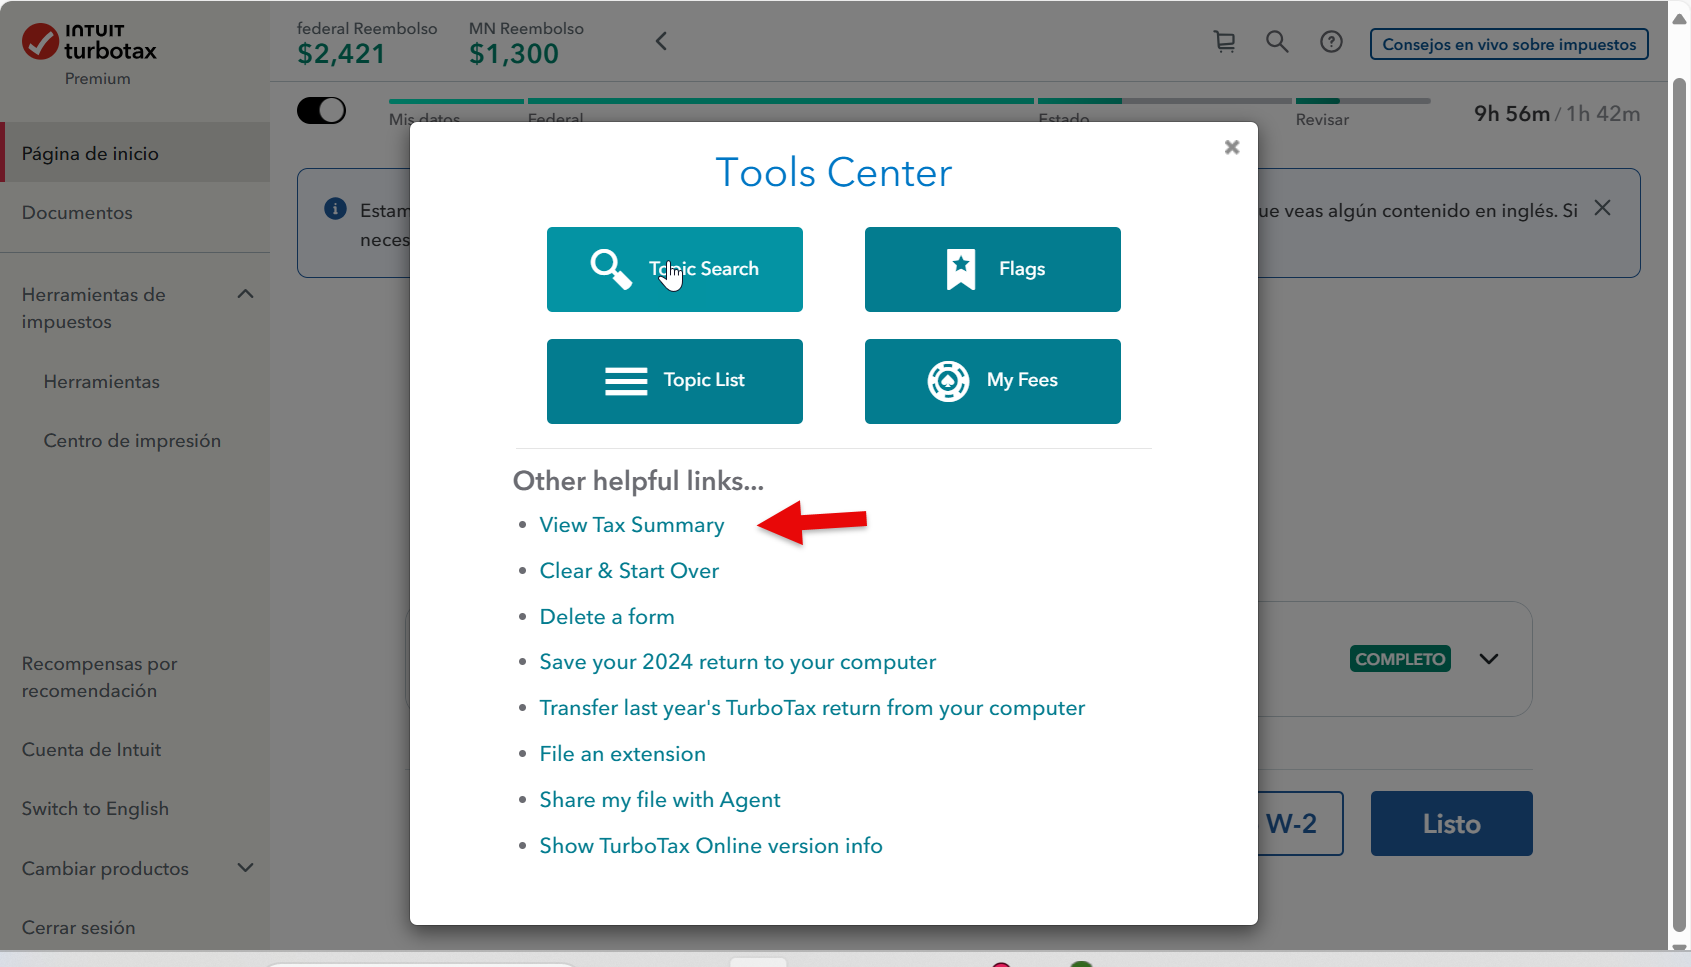1691x967 pixels.
Task: Toggle the black switch near progress bar
Action: point(321,111)
